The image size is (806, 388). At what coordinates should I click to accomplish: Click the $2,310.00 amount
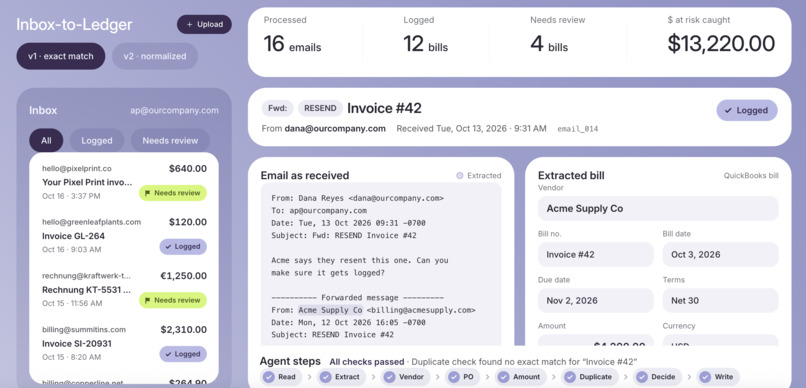(184, 329)
